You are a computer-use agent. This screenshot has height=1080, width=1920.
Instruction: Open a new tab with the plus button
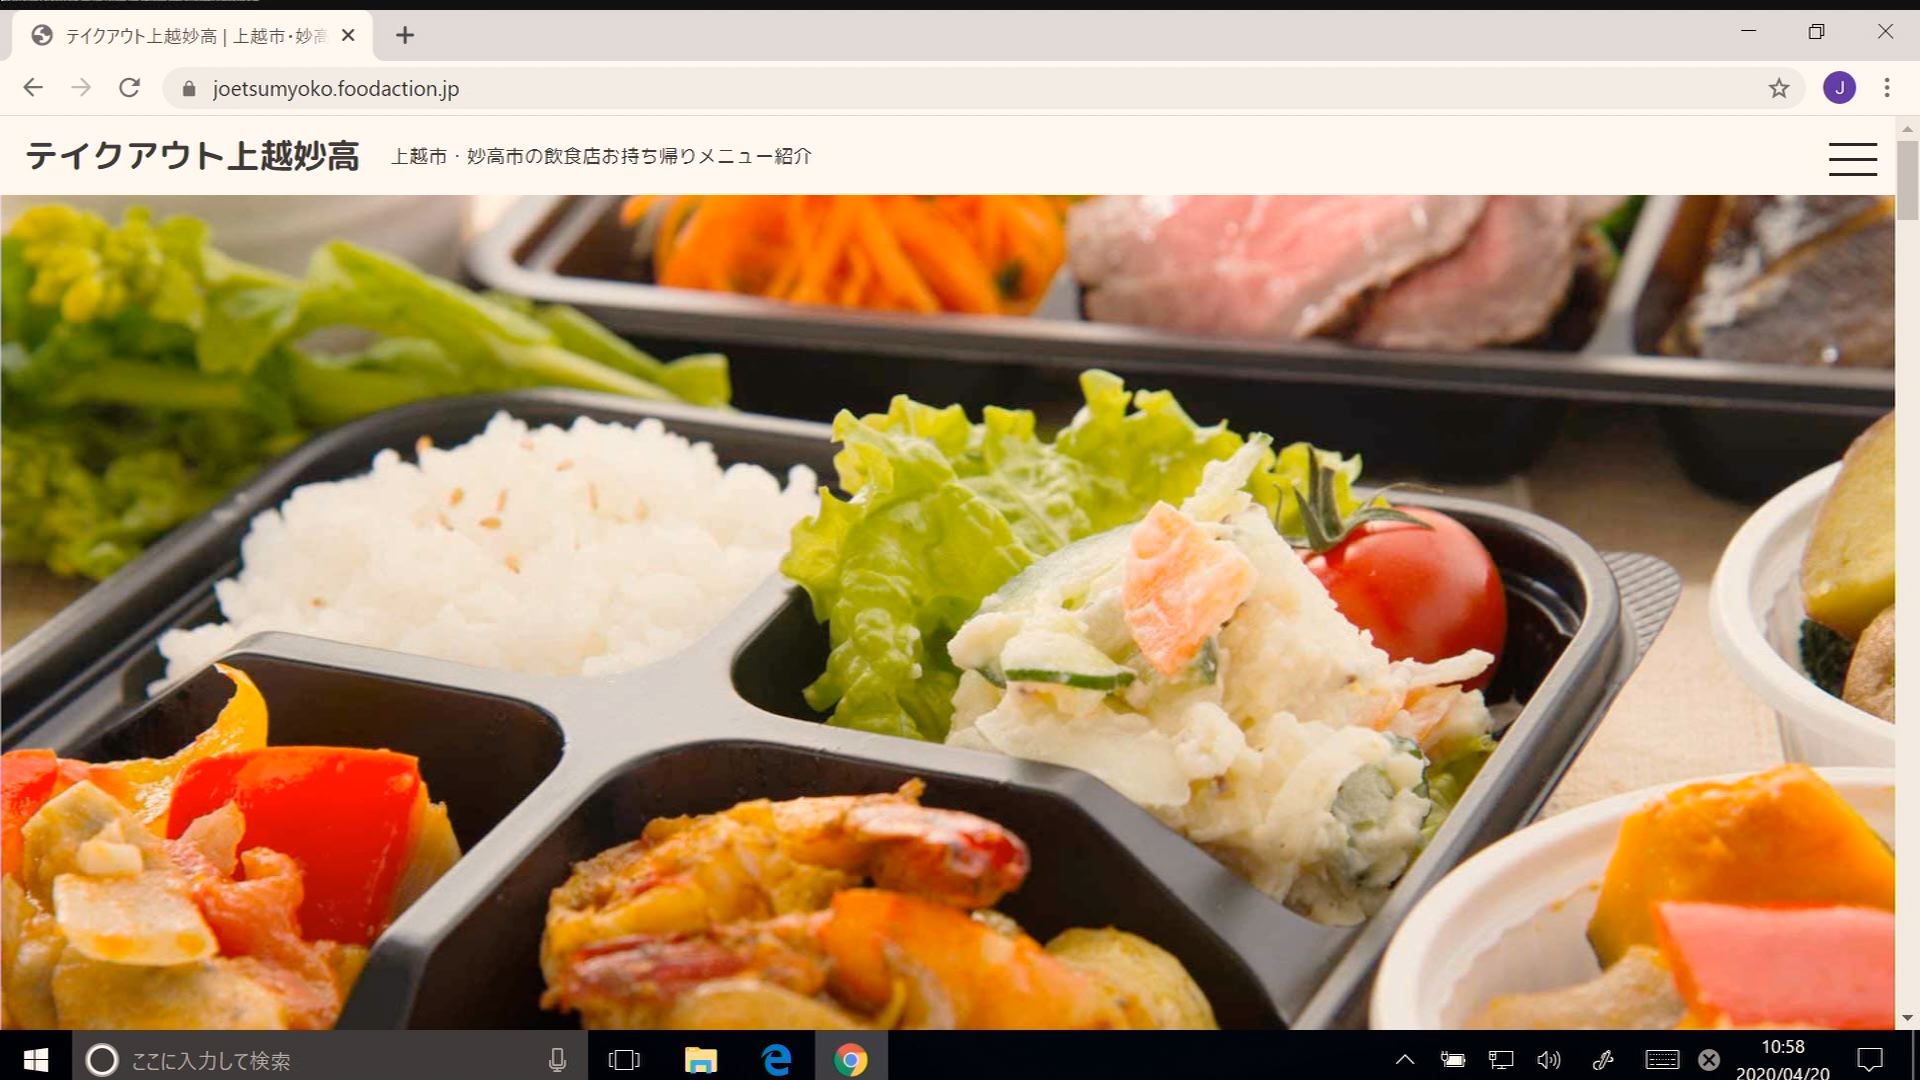(405, 36)
